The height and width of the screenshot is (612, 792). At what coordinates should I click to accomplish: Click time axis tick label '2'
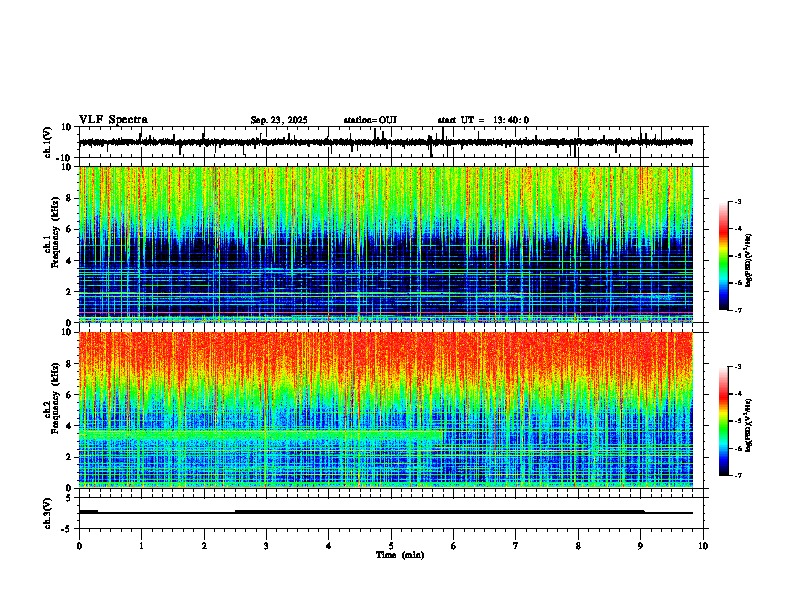204,546
